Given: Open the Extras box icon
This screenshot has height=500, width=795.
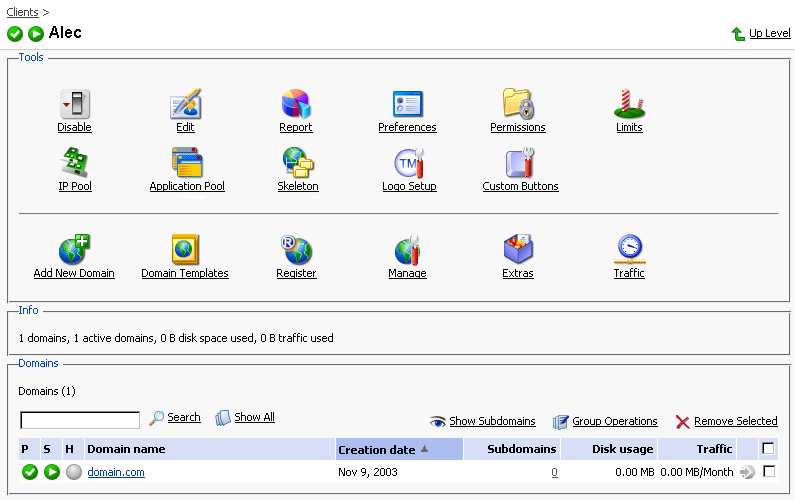Looking at the screenshot, I should 517,250.
